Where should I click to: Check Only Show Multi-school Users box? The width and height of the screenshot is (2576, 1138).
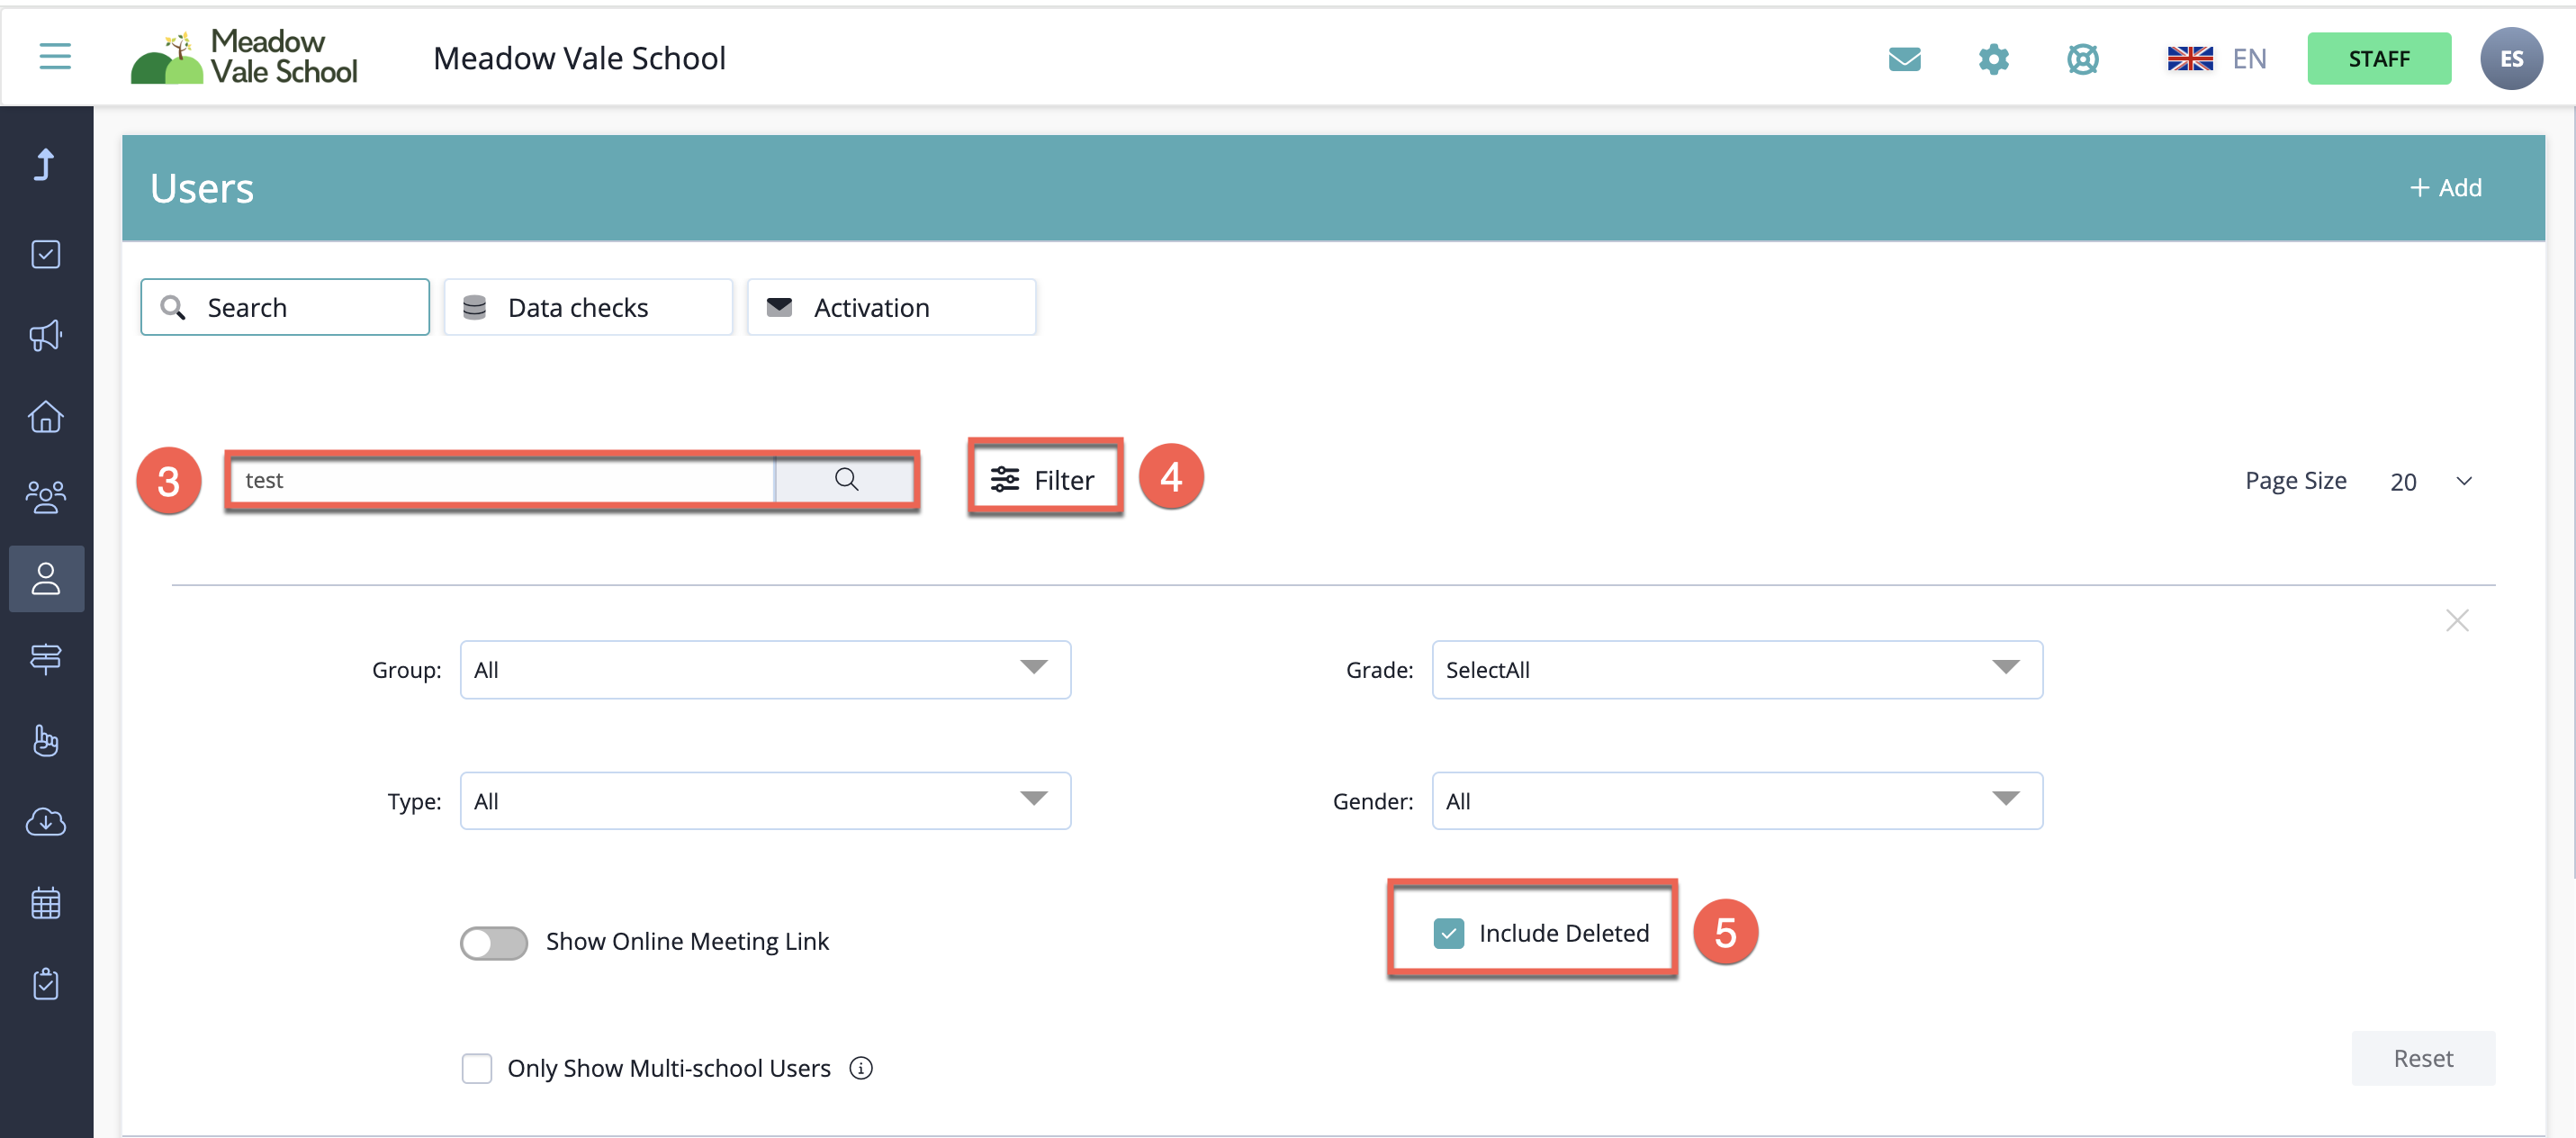[x=477, y=1068]
